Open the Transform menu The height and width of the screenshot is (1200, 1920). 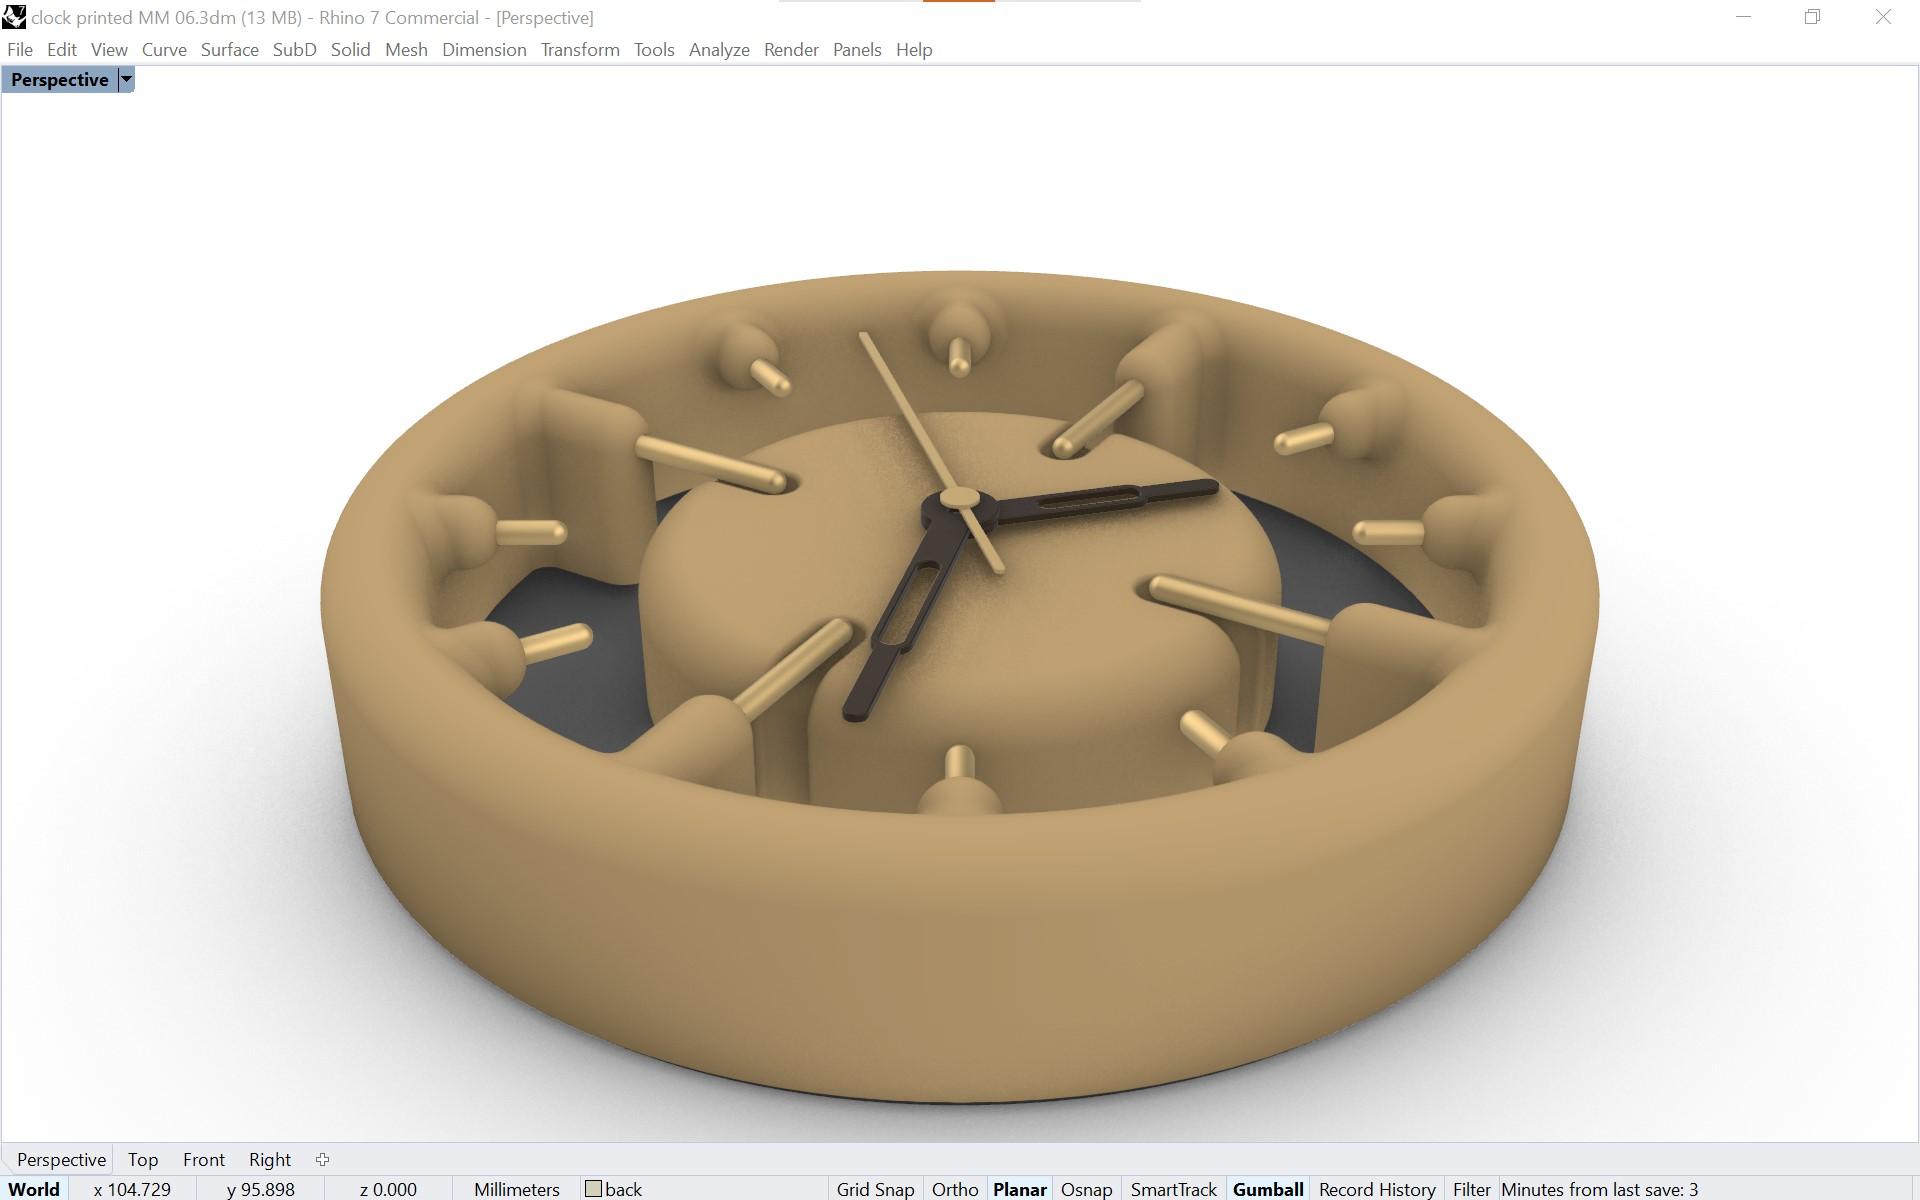click(579, 49)
